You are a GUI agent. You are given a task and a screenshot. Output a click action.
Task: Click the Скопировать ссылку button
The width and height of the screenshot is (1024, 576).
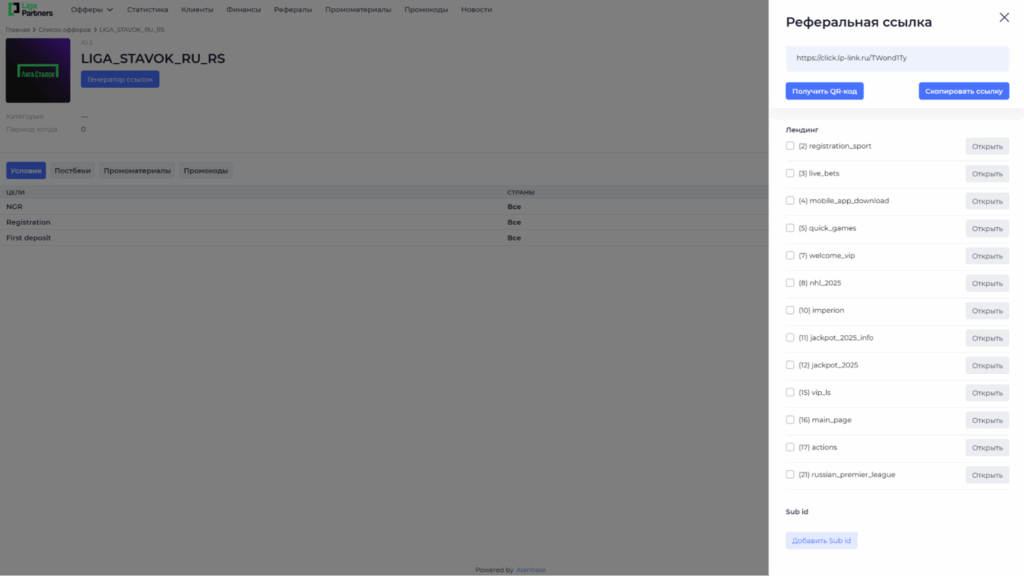click(963, 91)
